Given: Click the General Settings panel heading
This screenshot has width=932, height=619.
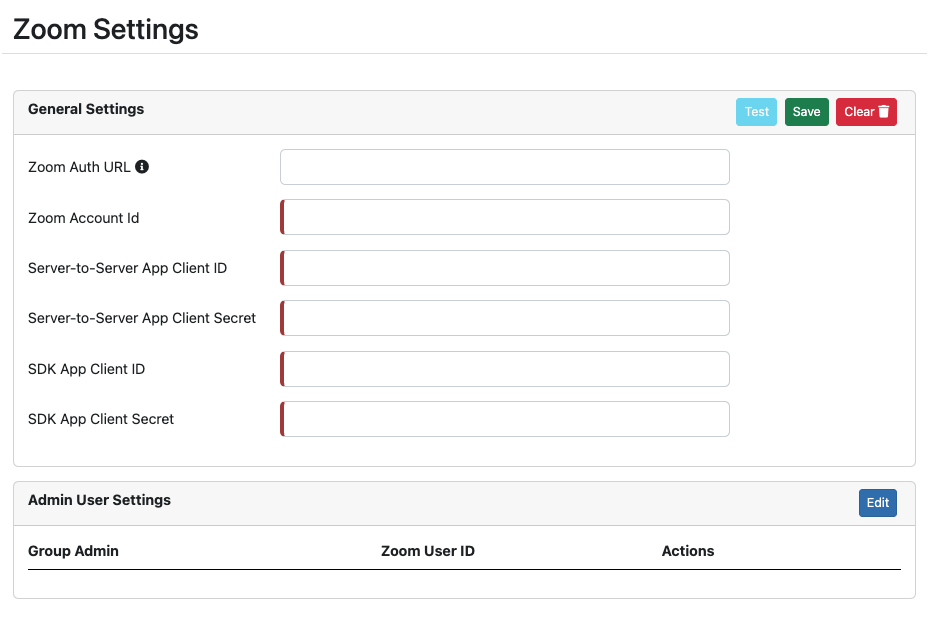Looking at the screenshot, I should pyautogui.click(x=86, y=109).
